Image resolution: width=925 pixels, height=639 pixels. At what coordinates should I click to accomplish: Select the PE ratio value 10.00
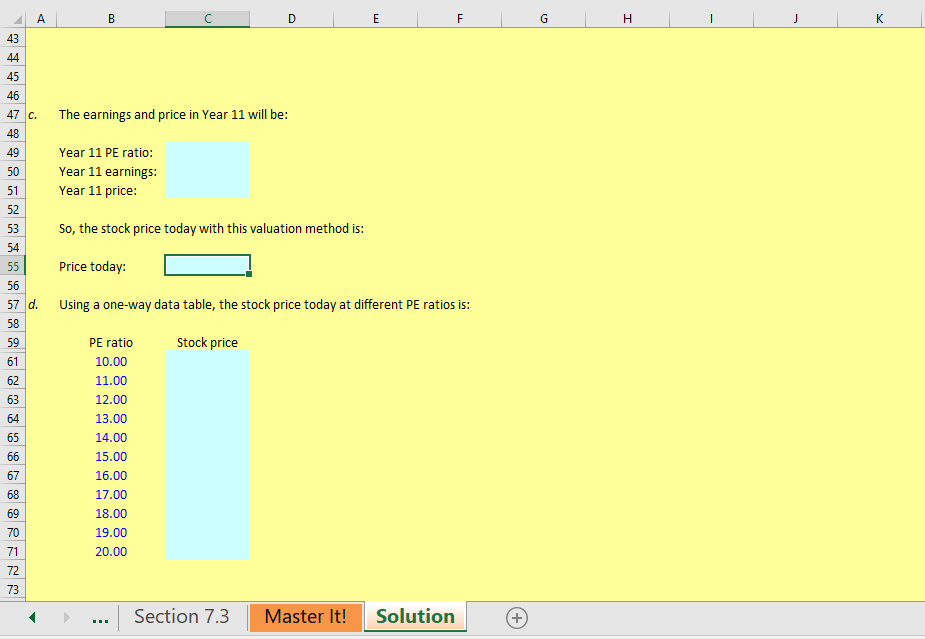(111, 362)
